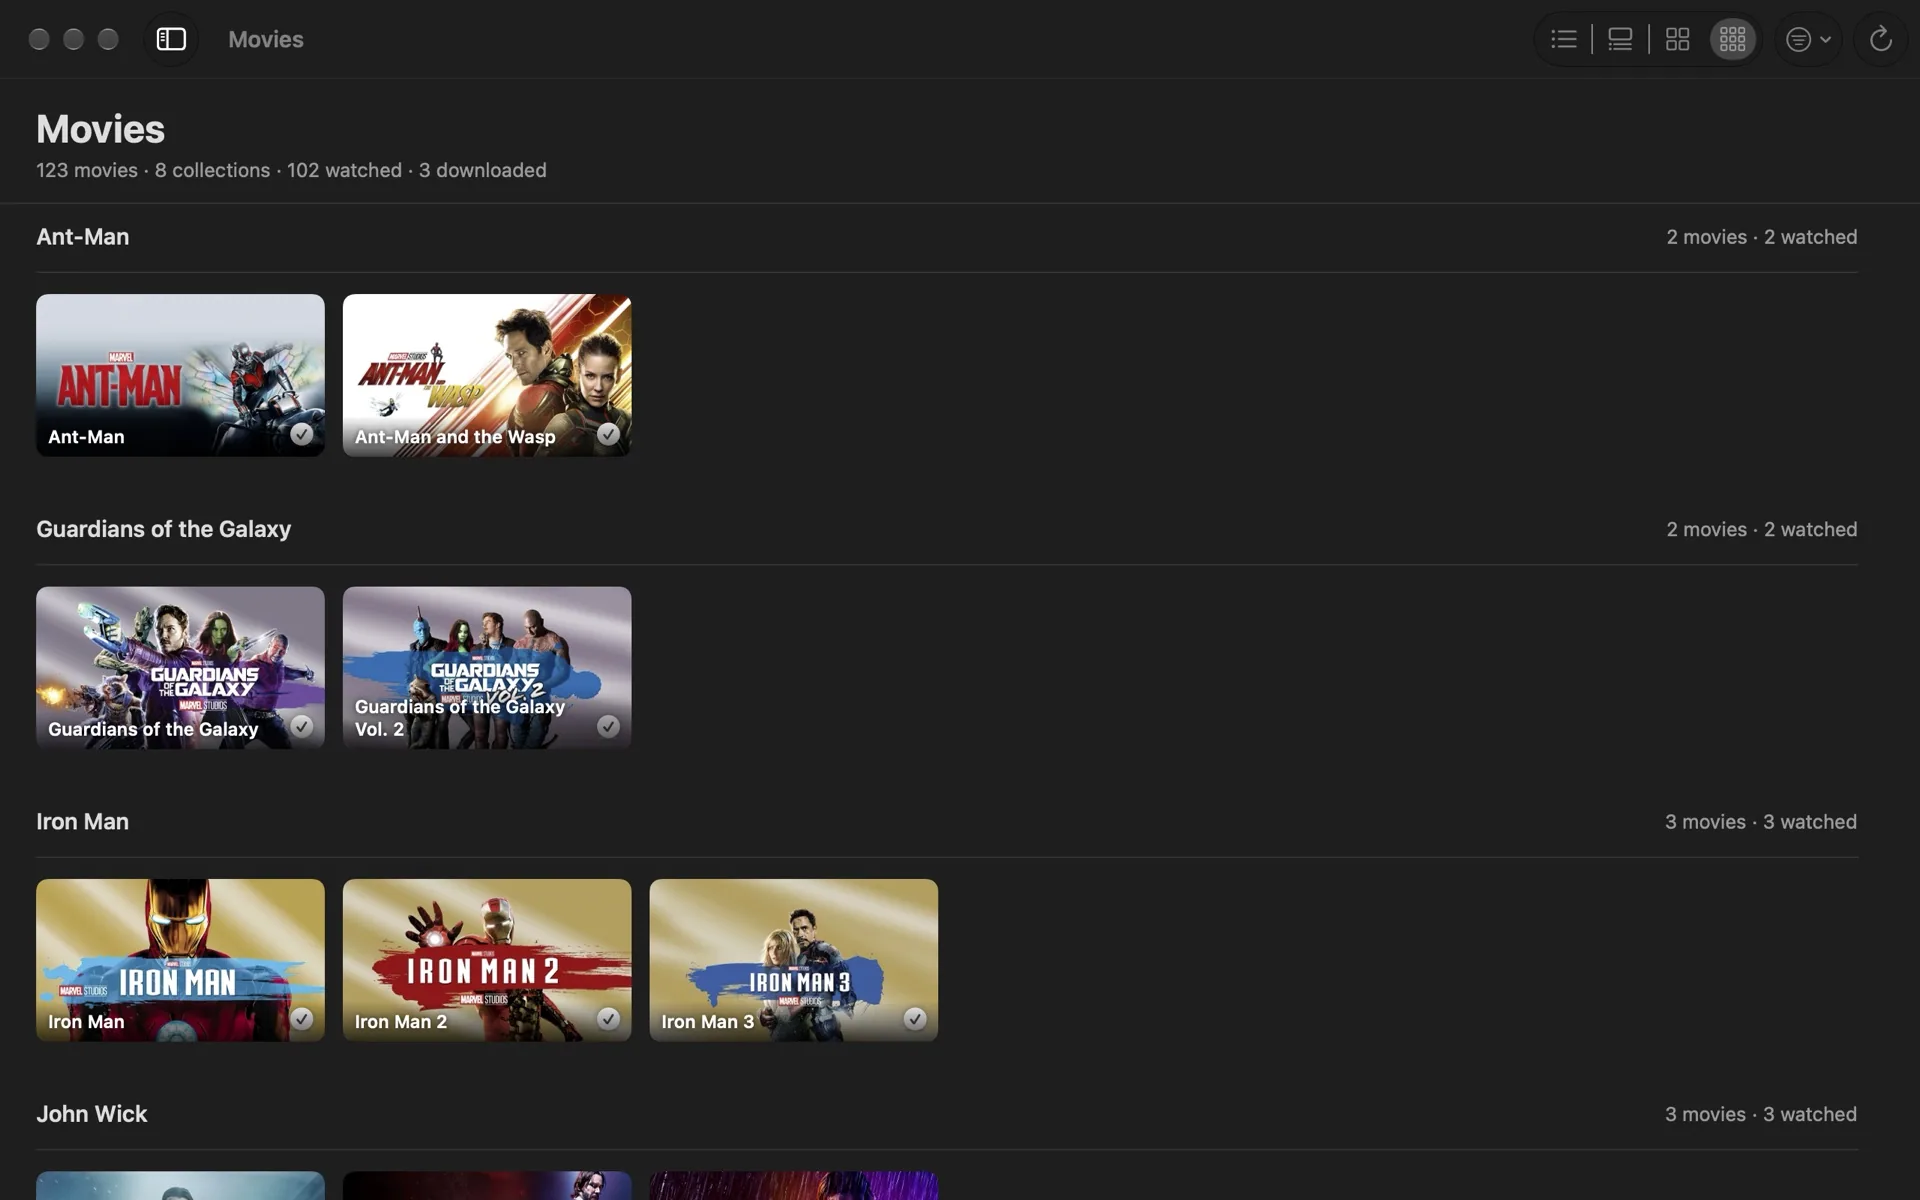Viewport: 1920px width, 1200px height.
Task: Open the Iron Man 3 poster
Action: click(794, 960)
